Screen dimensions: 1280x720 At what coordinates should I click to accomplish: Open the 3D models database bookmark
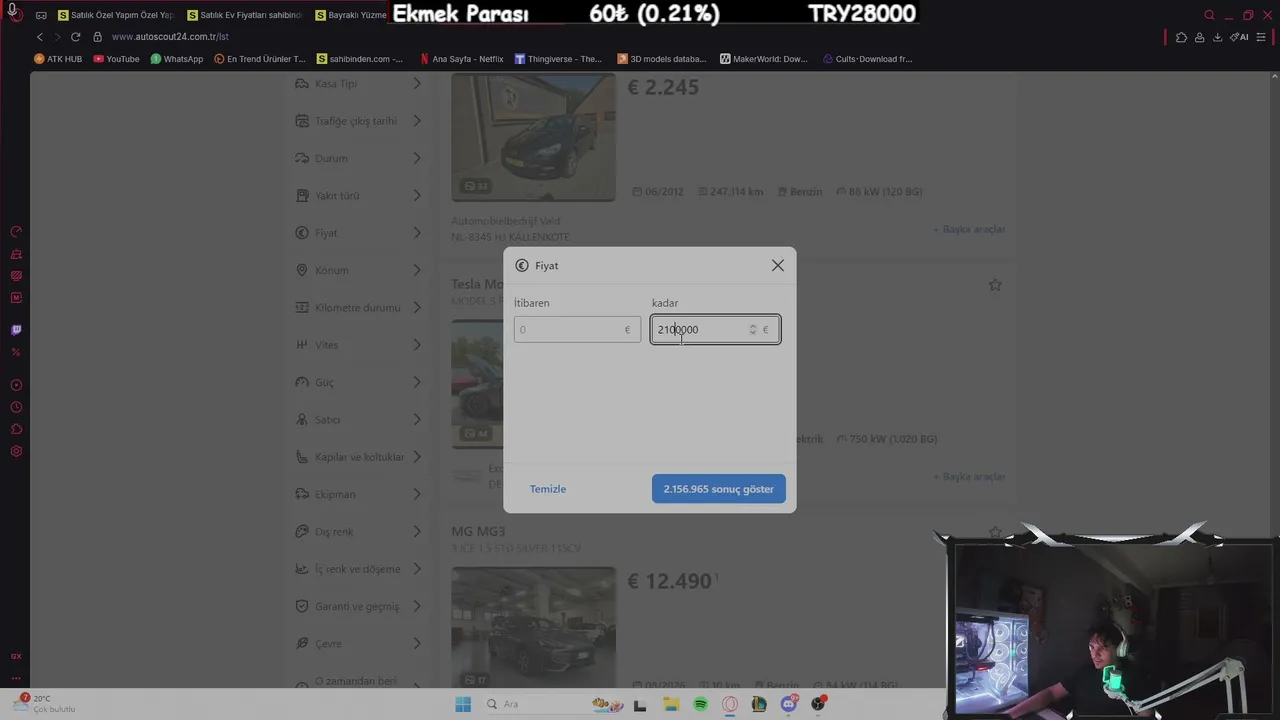click(x=662, y=59)
